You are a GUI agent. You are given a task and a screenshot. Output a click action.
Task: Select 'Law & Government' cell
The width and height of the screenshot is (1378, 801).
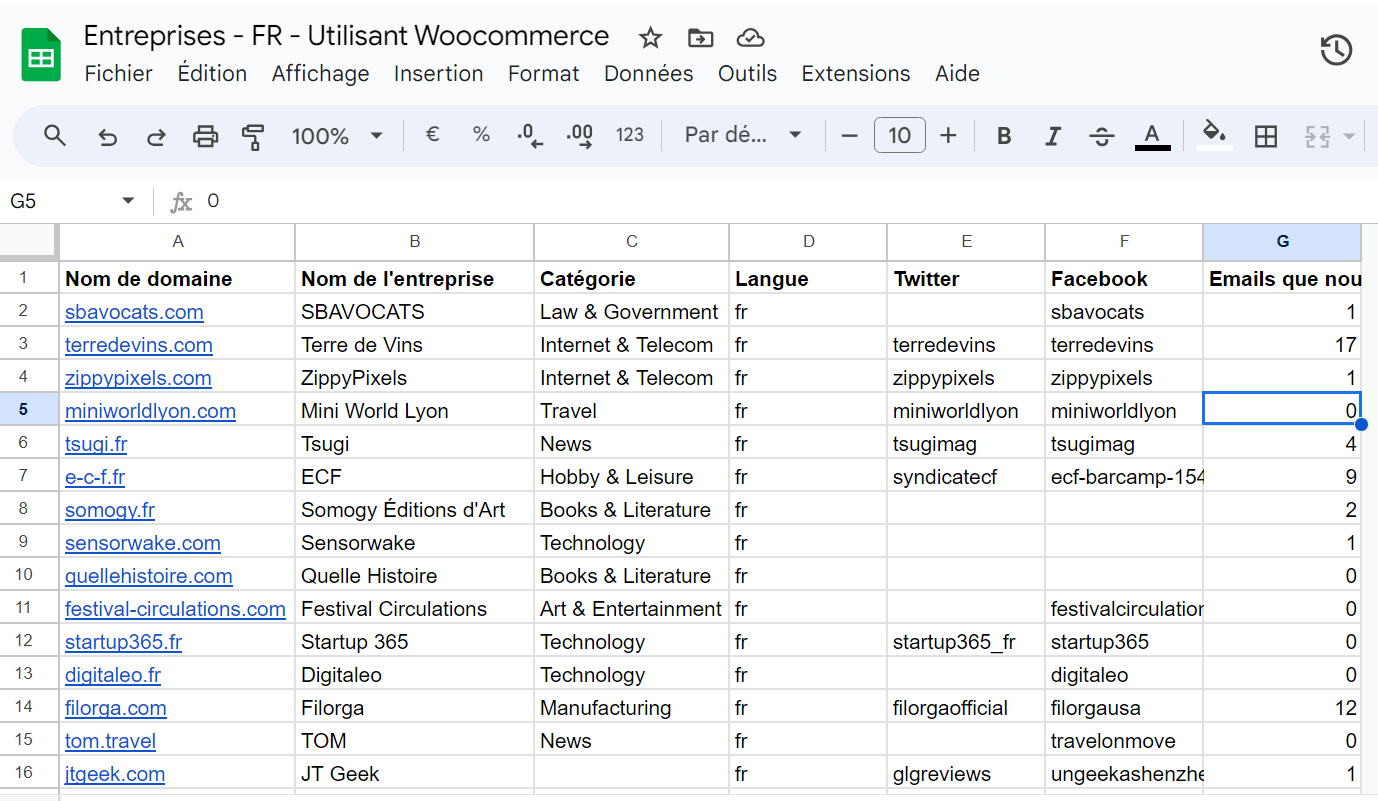pyautogui.click(x=632, y=312)
